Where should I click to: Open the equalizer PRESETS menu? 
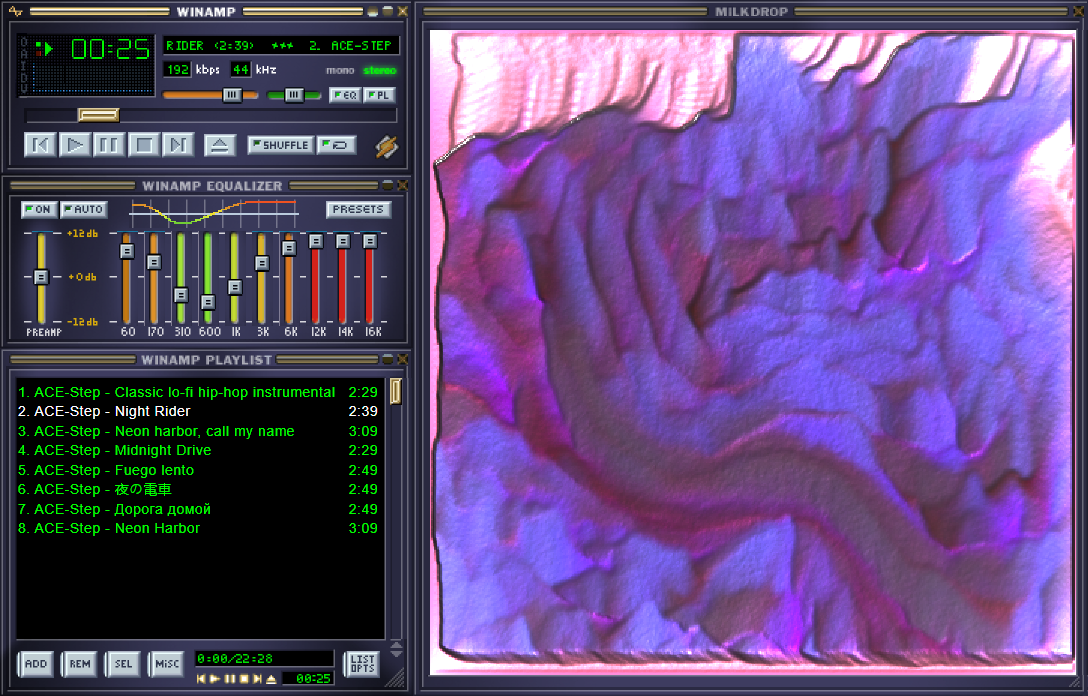coord(358,209)
